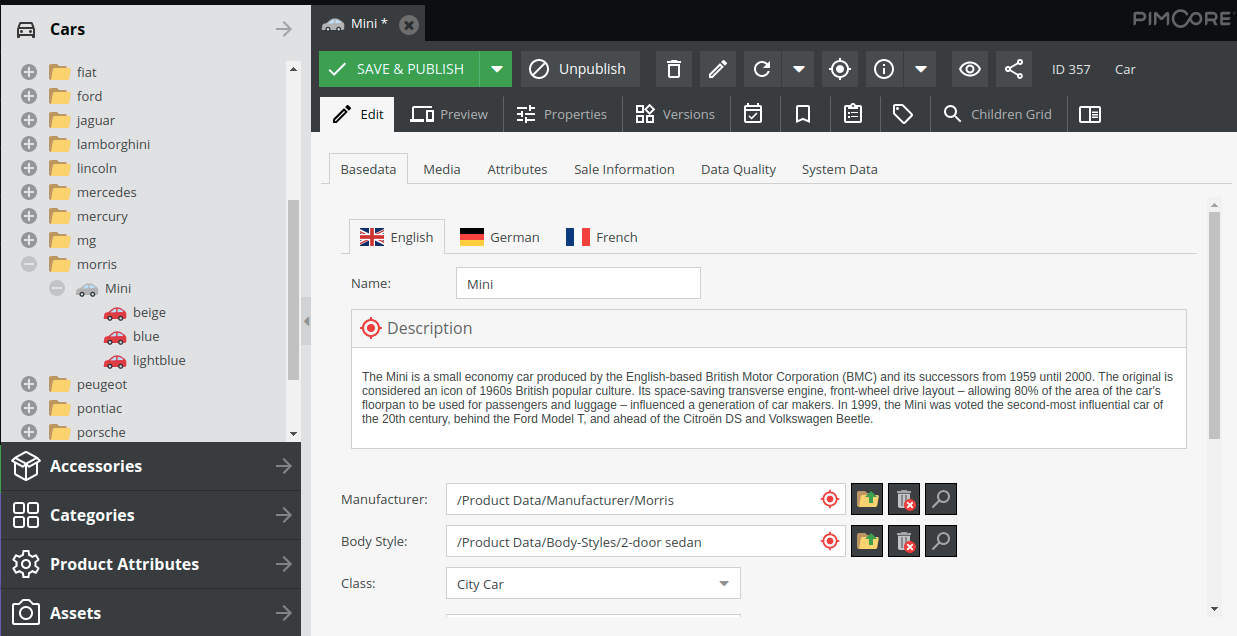Click the Unpublish button
The height and width of the screenshot is (636, 1237).
(x=580, y=69)
